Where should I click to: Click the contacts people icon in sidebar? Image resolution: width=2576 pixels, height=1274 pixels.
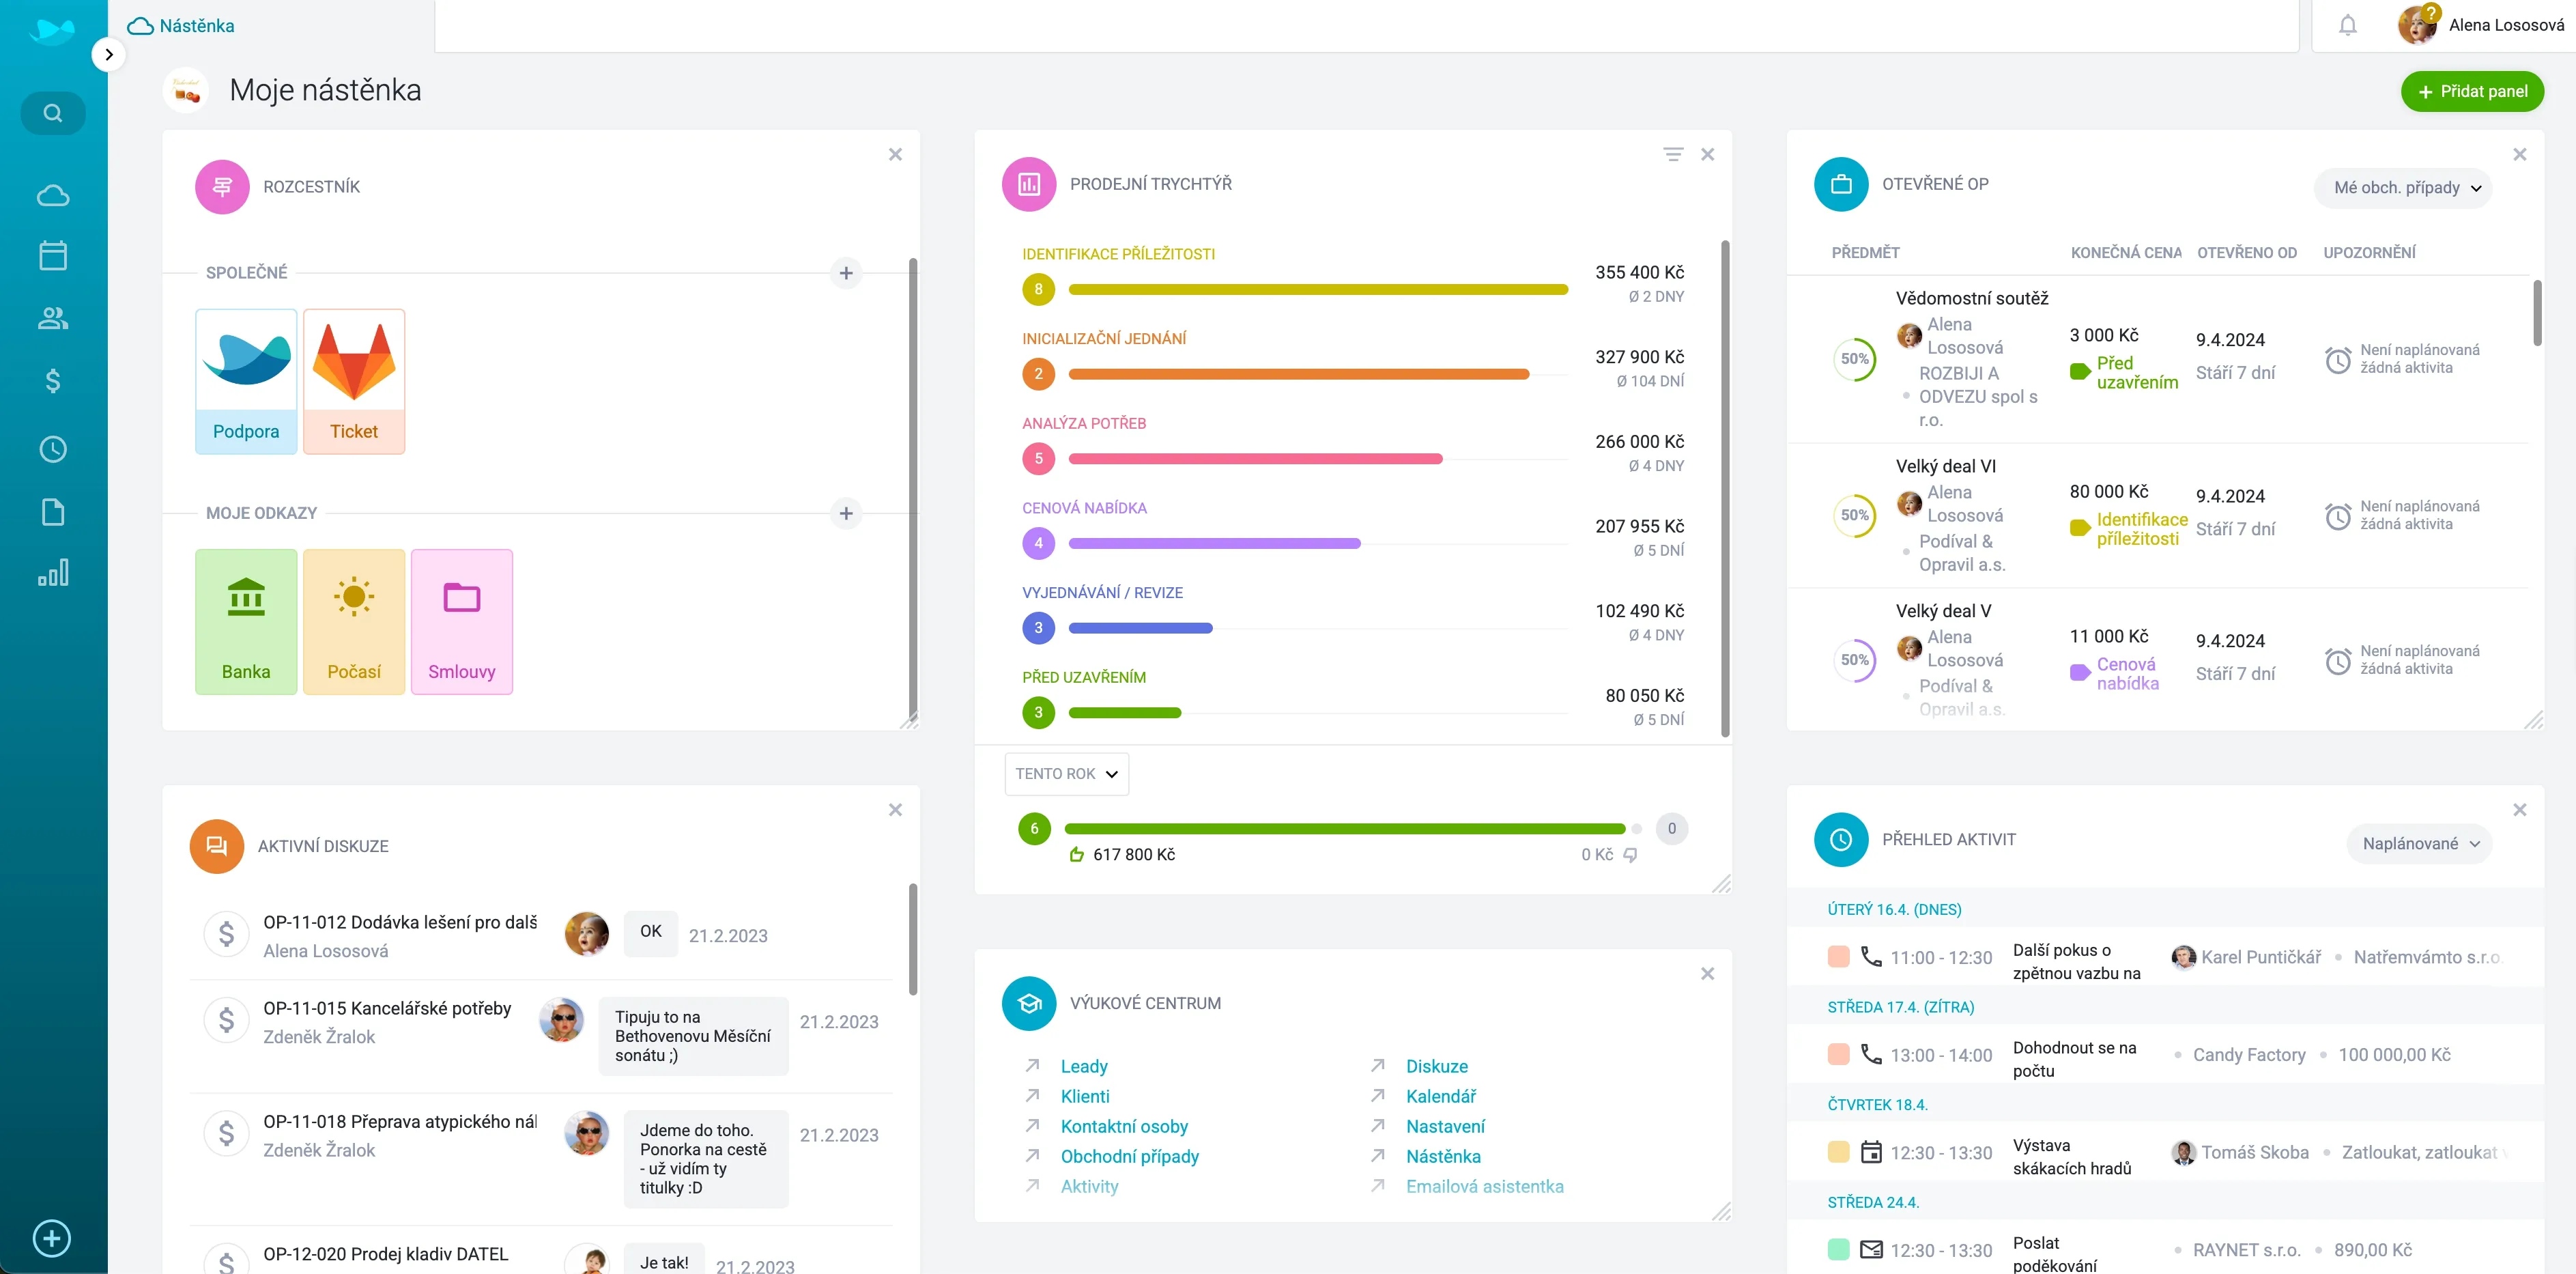pyautogui.click(x=53, y=318)
